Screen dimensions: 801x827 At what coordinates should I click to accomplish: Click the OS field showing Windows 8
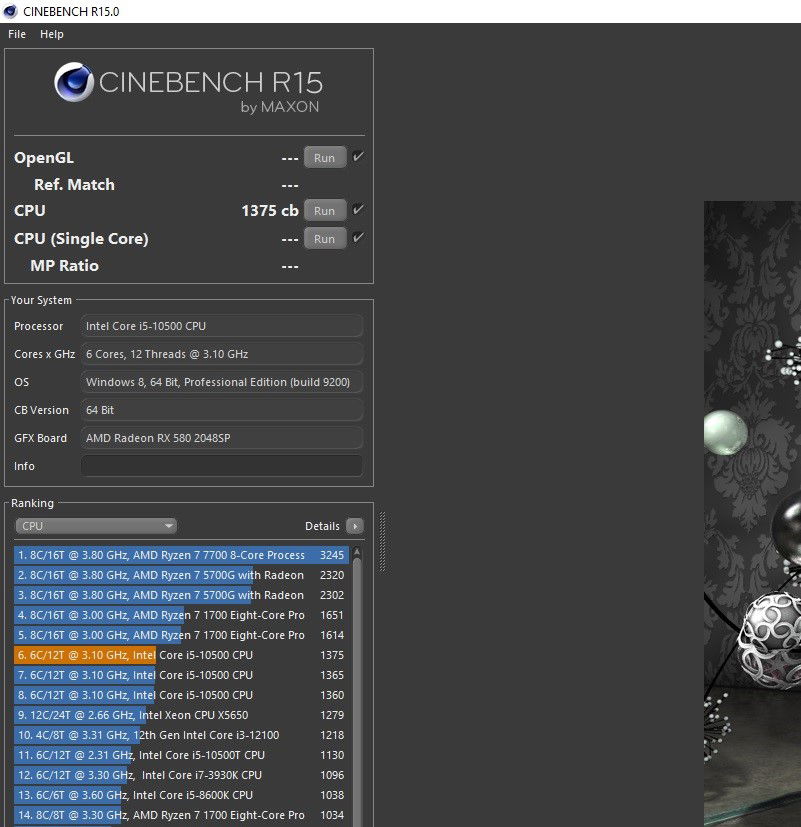(x=222, y=382)
